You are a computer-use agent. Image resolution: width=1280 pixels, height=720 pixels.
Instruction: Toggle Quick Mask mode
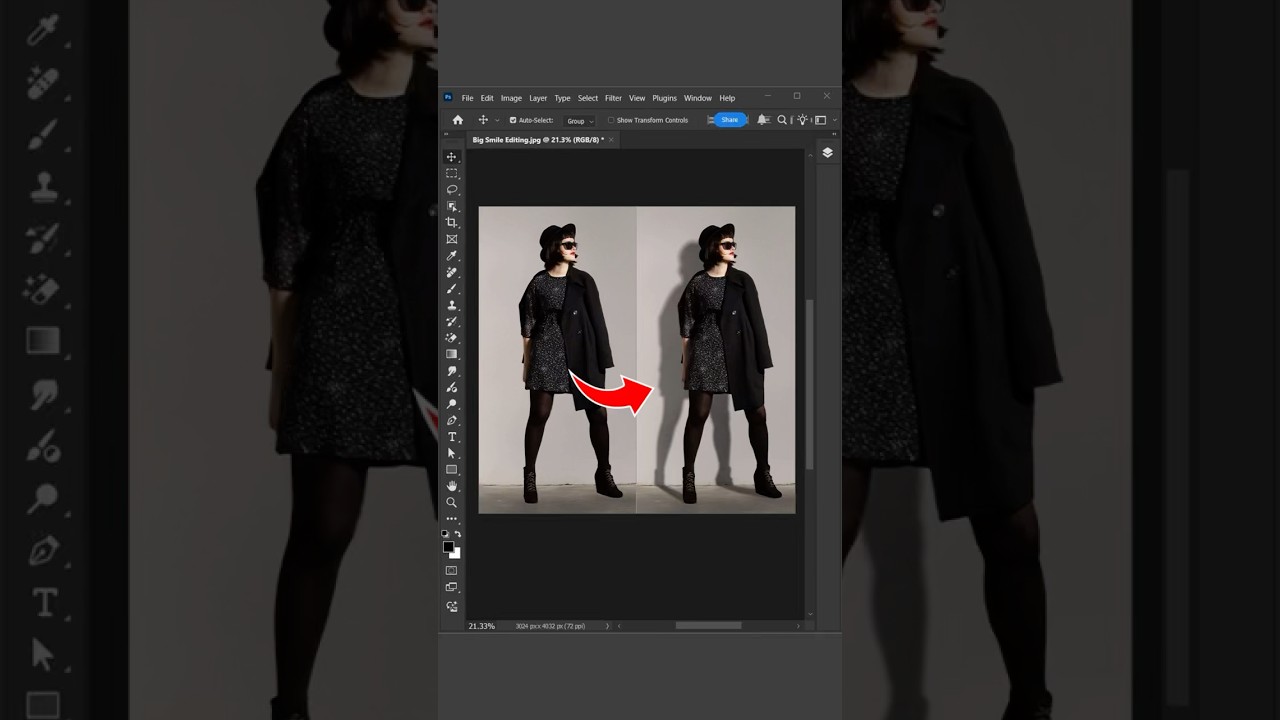tap(451, 571)
